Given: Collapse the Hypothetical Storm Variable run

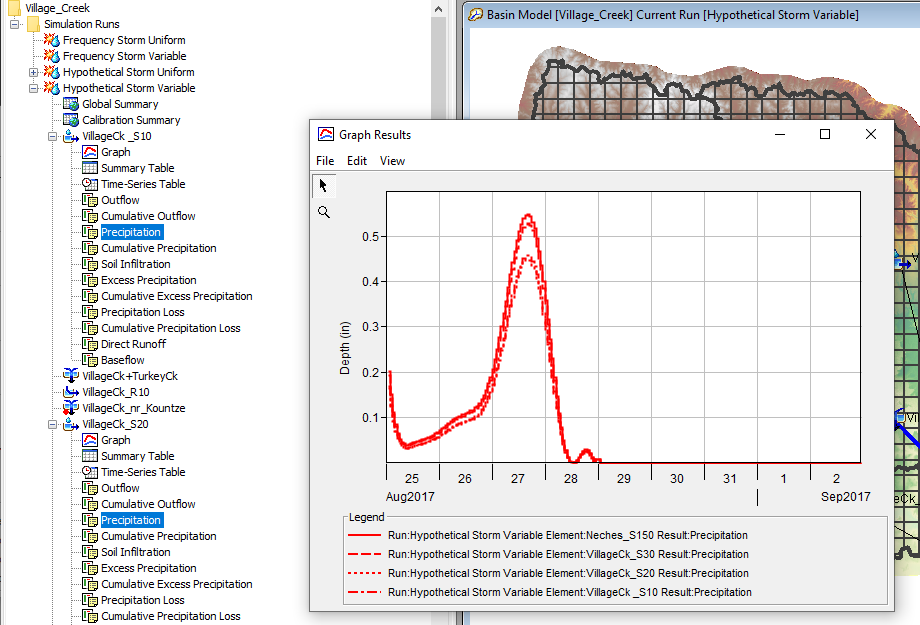Looking at the screenshot, I should click(34, 88).
